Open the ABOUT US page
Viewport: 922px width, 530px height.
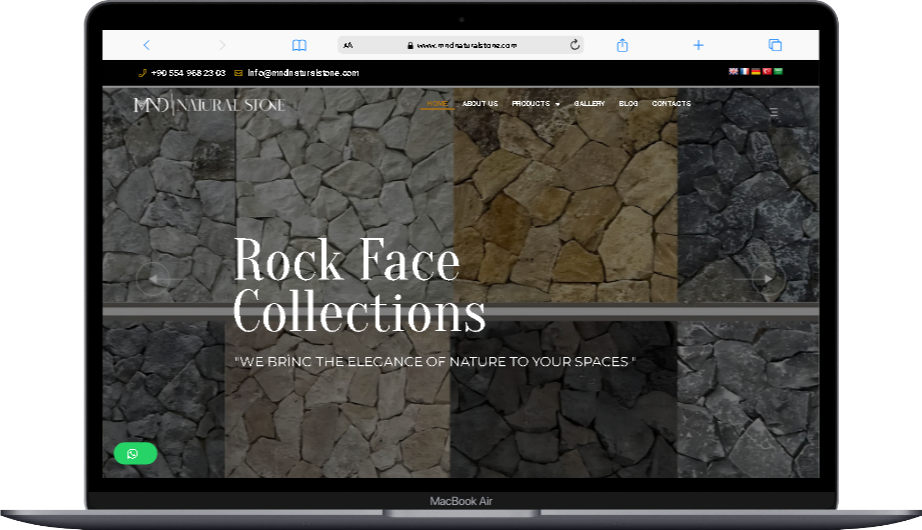(x=480, y=104)
